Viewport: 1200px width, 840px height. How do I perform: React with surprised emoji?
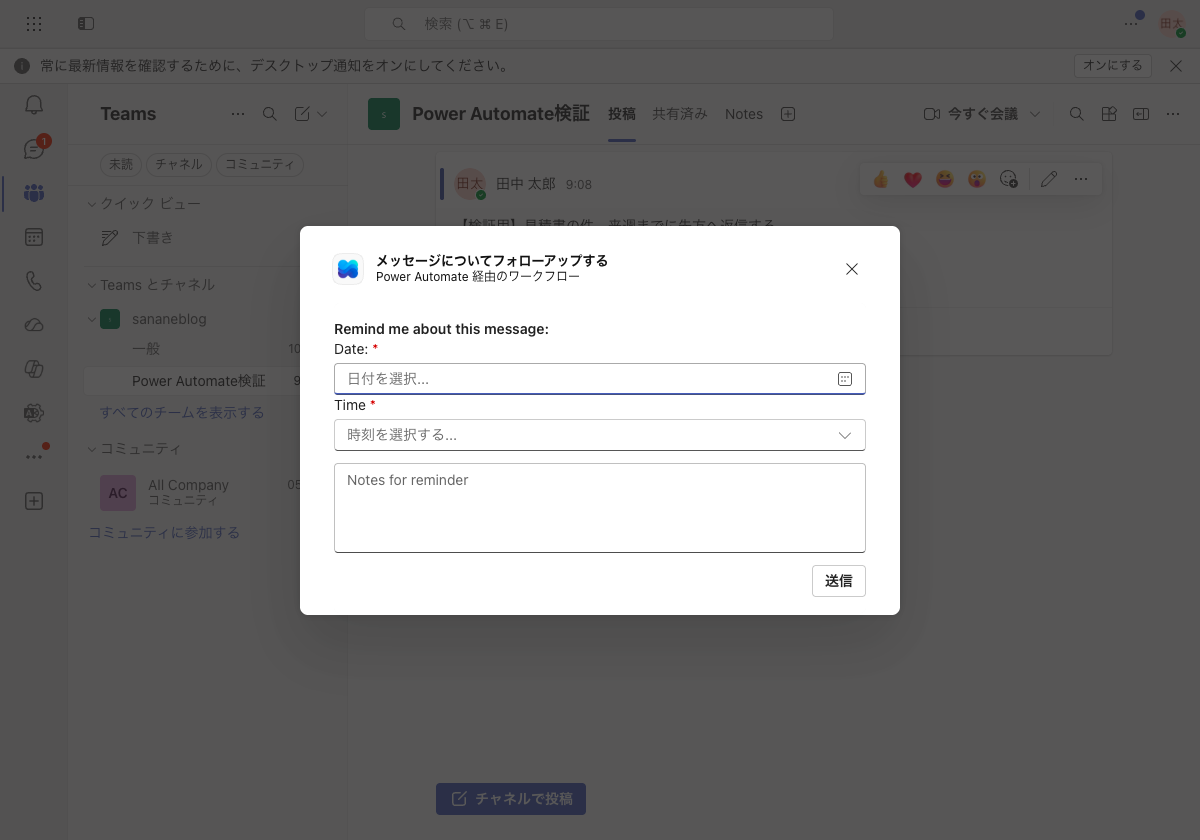(x=977, y=179)
